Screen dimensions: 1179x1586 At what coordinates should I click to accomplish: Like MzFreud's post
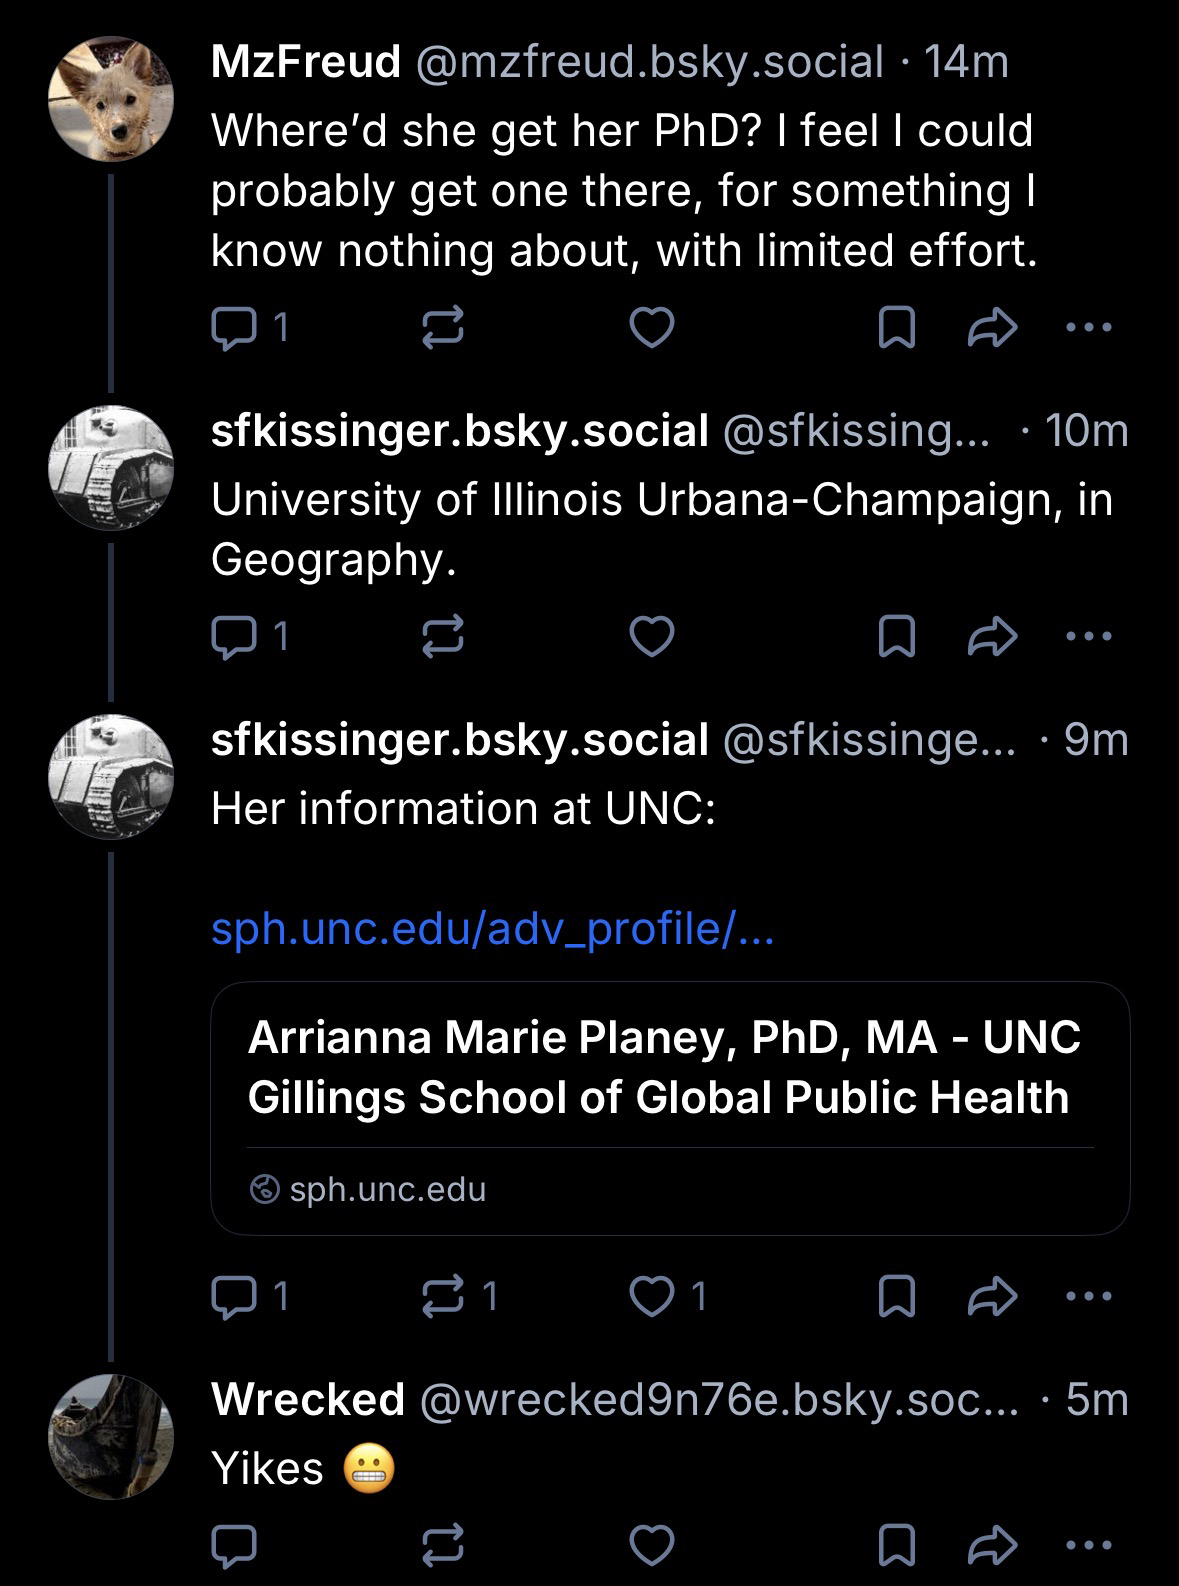coord(653,328)
